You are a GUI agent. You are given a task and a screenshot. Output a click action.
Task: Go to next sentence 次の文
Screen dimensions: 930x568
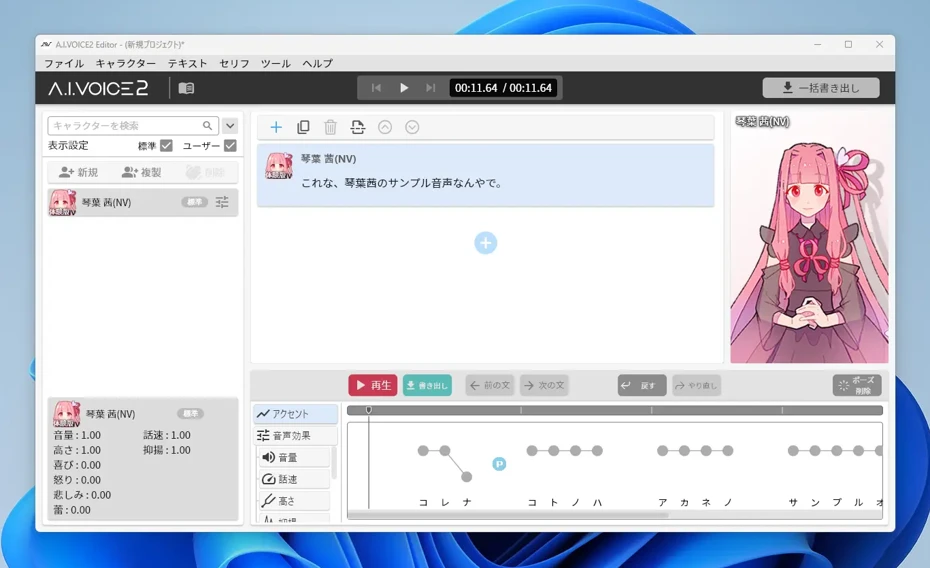[544, 385]
